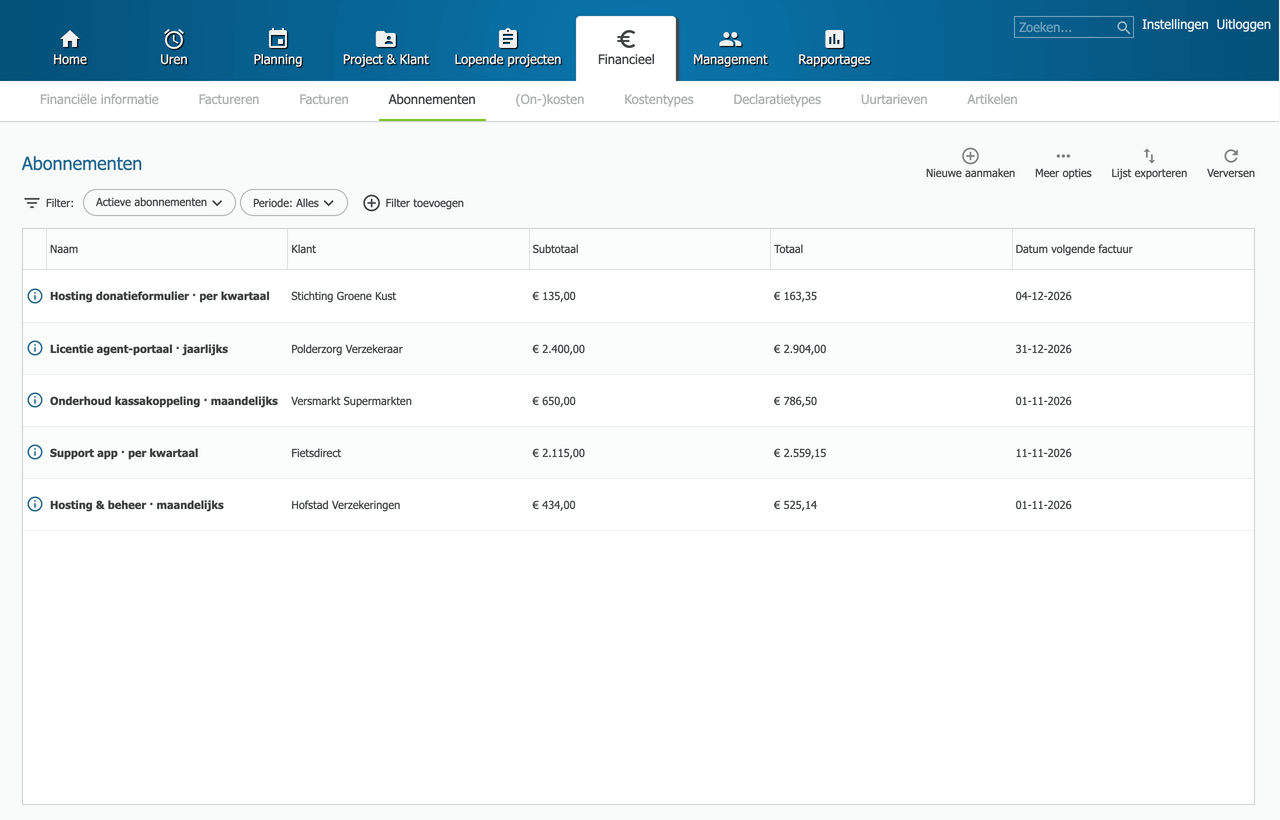Image resolution: width=1280 pixels, height=820 pixels.
Task: Click the Verversen refresh icon
Action: pyautogui.click(x=1231, y=156)
